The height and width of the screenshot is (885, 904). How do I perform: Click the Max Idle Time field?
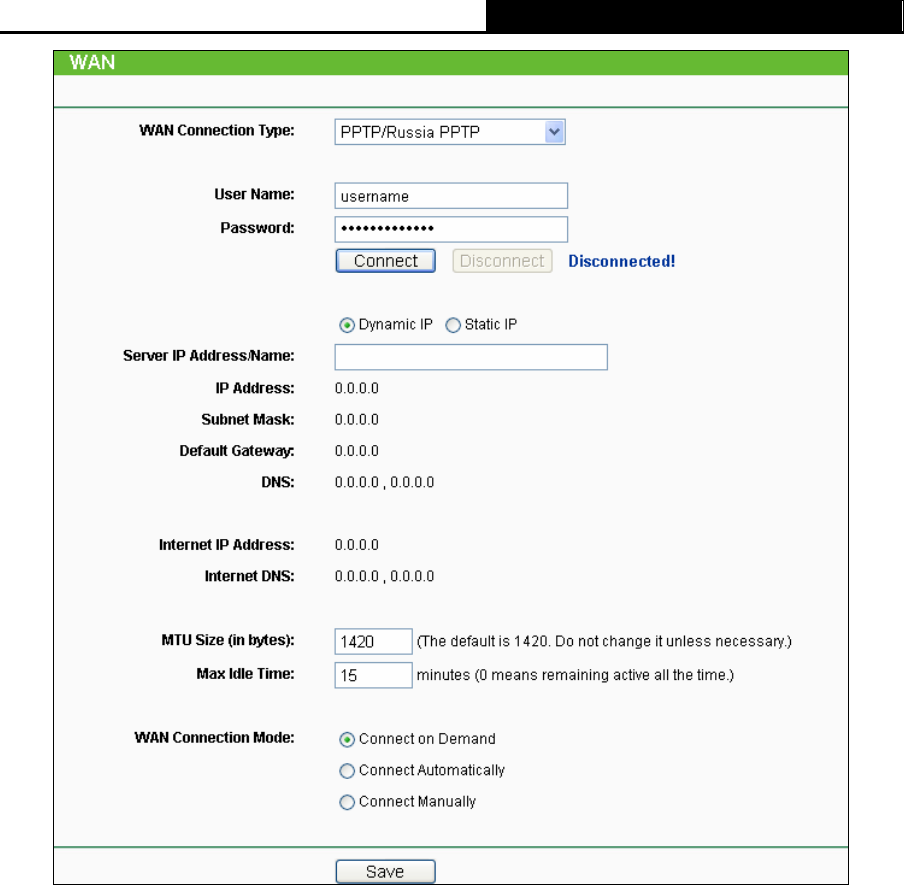click(373, 675)
